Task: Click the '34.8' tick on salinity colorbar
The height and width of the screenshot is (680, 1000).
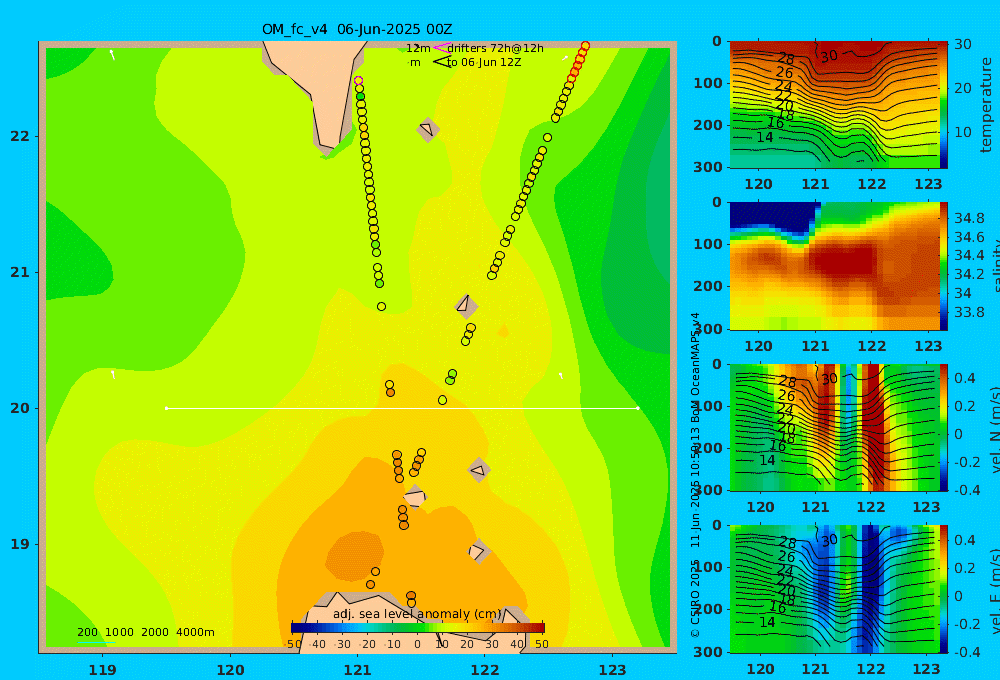Action: click(x=969, y=218)
